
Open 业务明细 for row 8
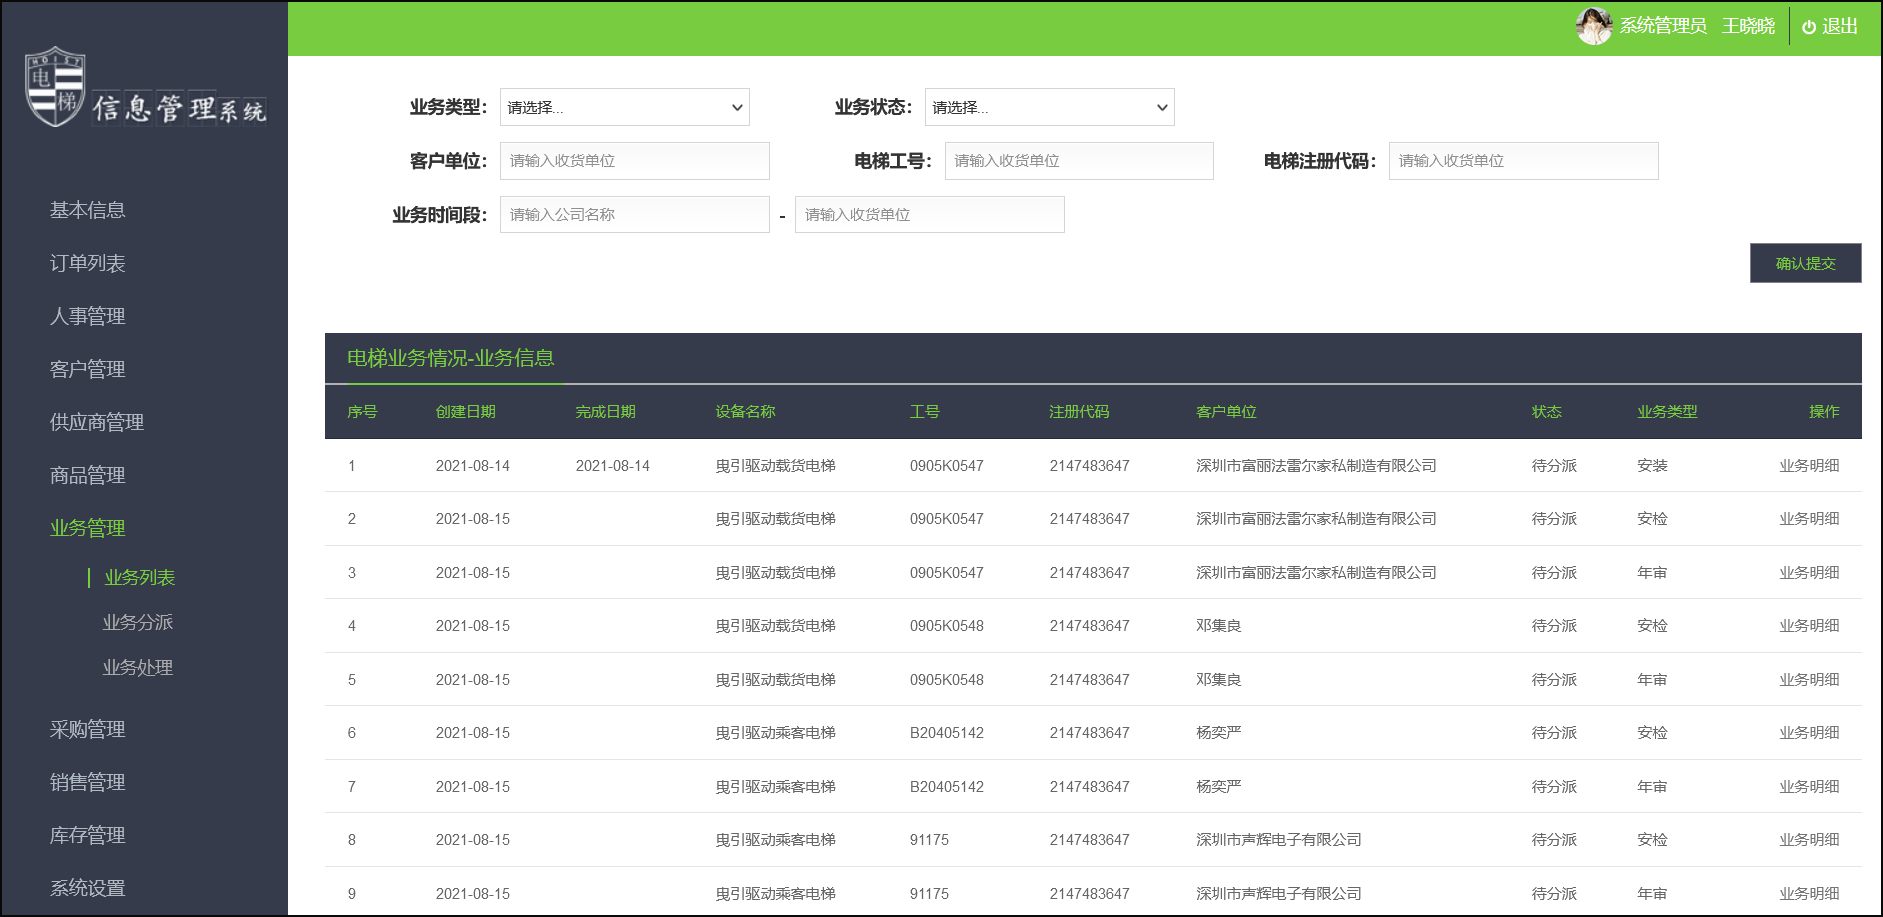pyautogui.click(x=1809, y=840)
